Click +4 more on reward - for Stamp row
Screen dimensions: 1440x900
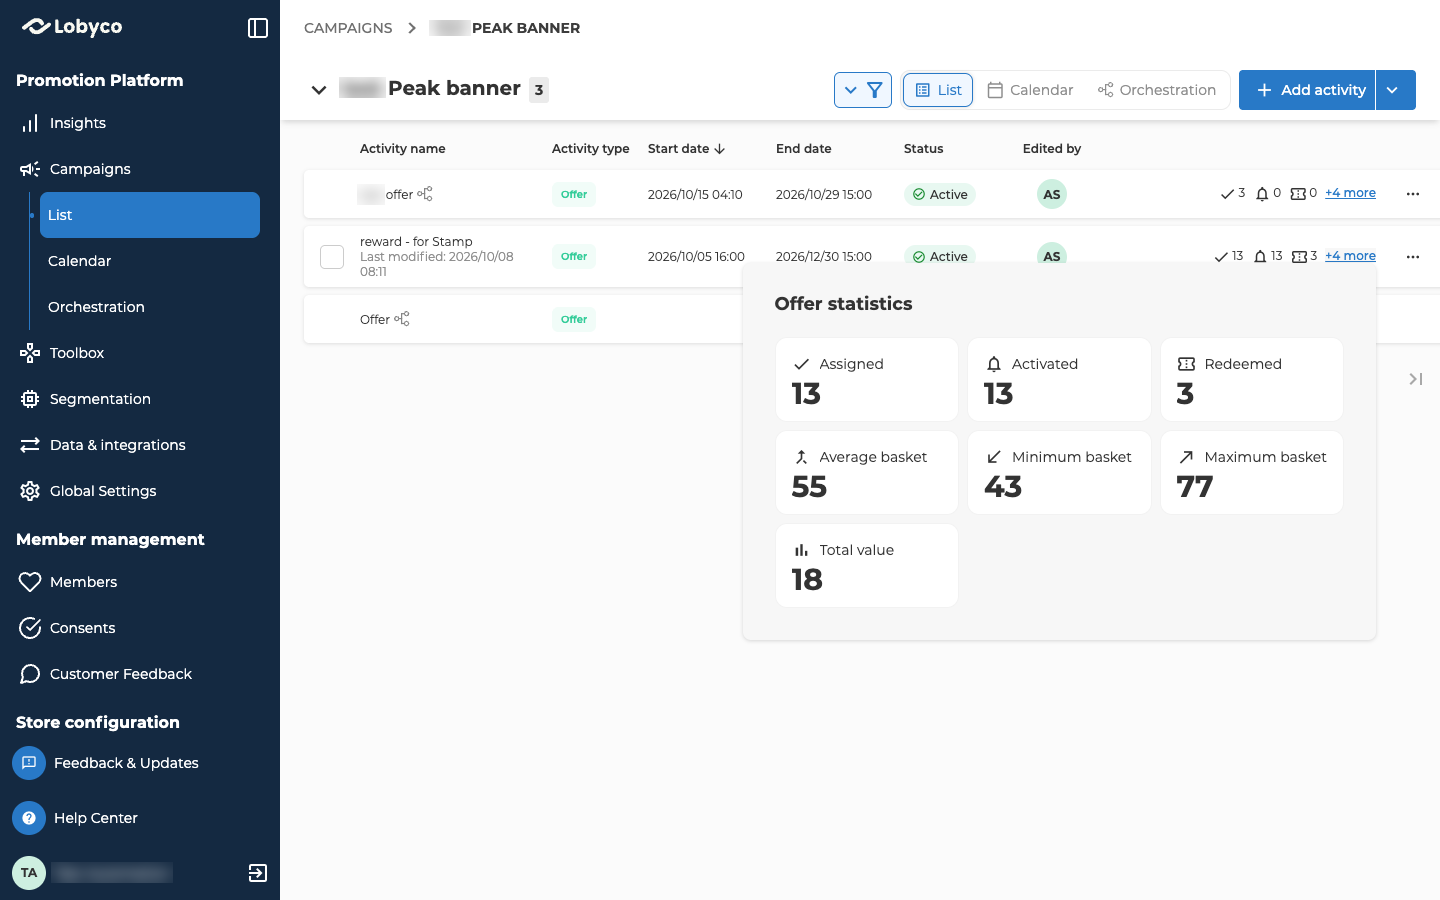[1350, 256]
